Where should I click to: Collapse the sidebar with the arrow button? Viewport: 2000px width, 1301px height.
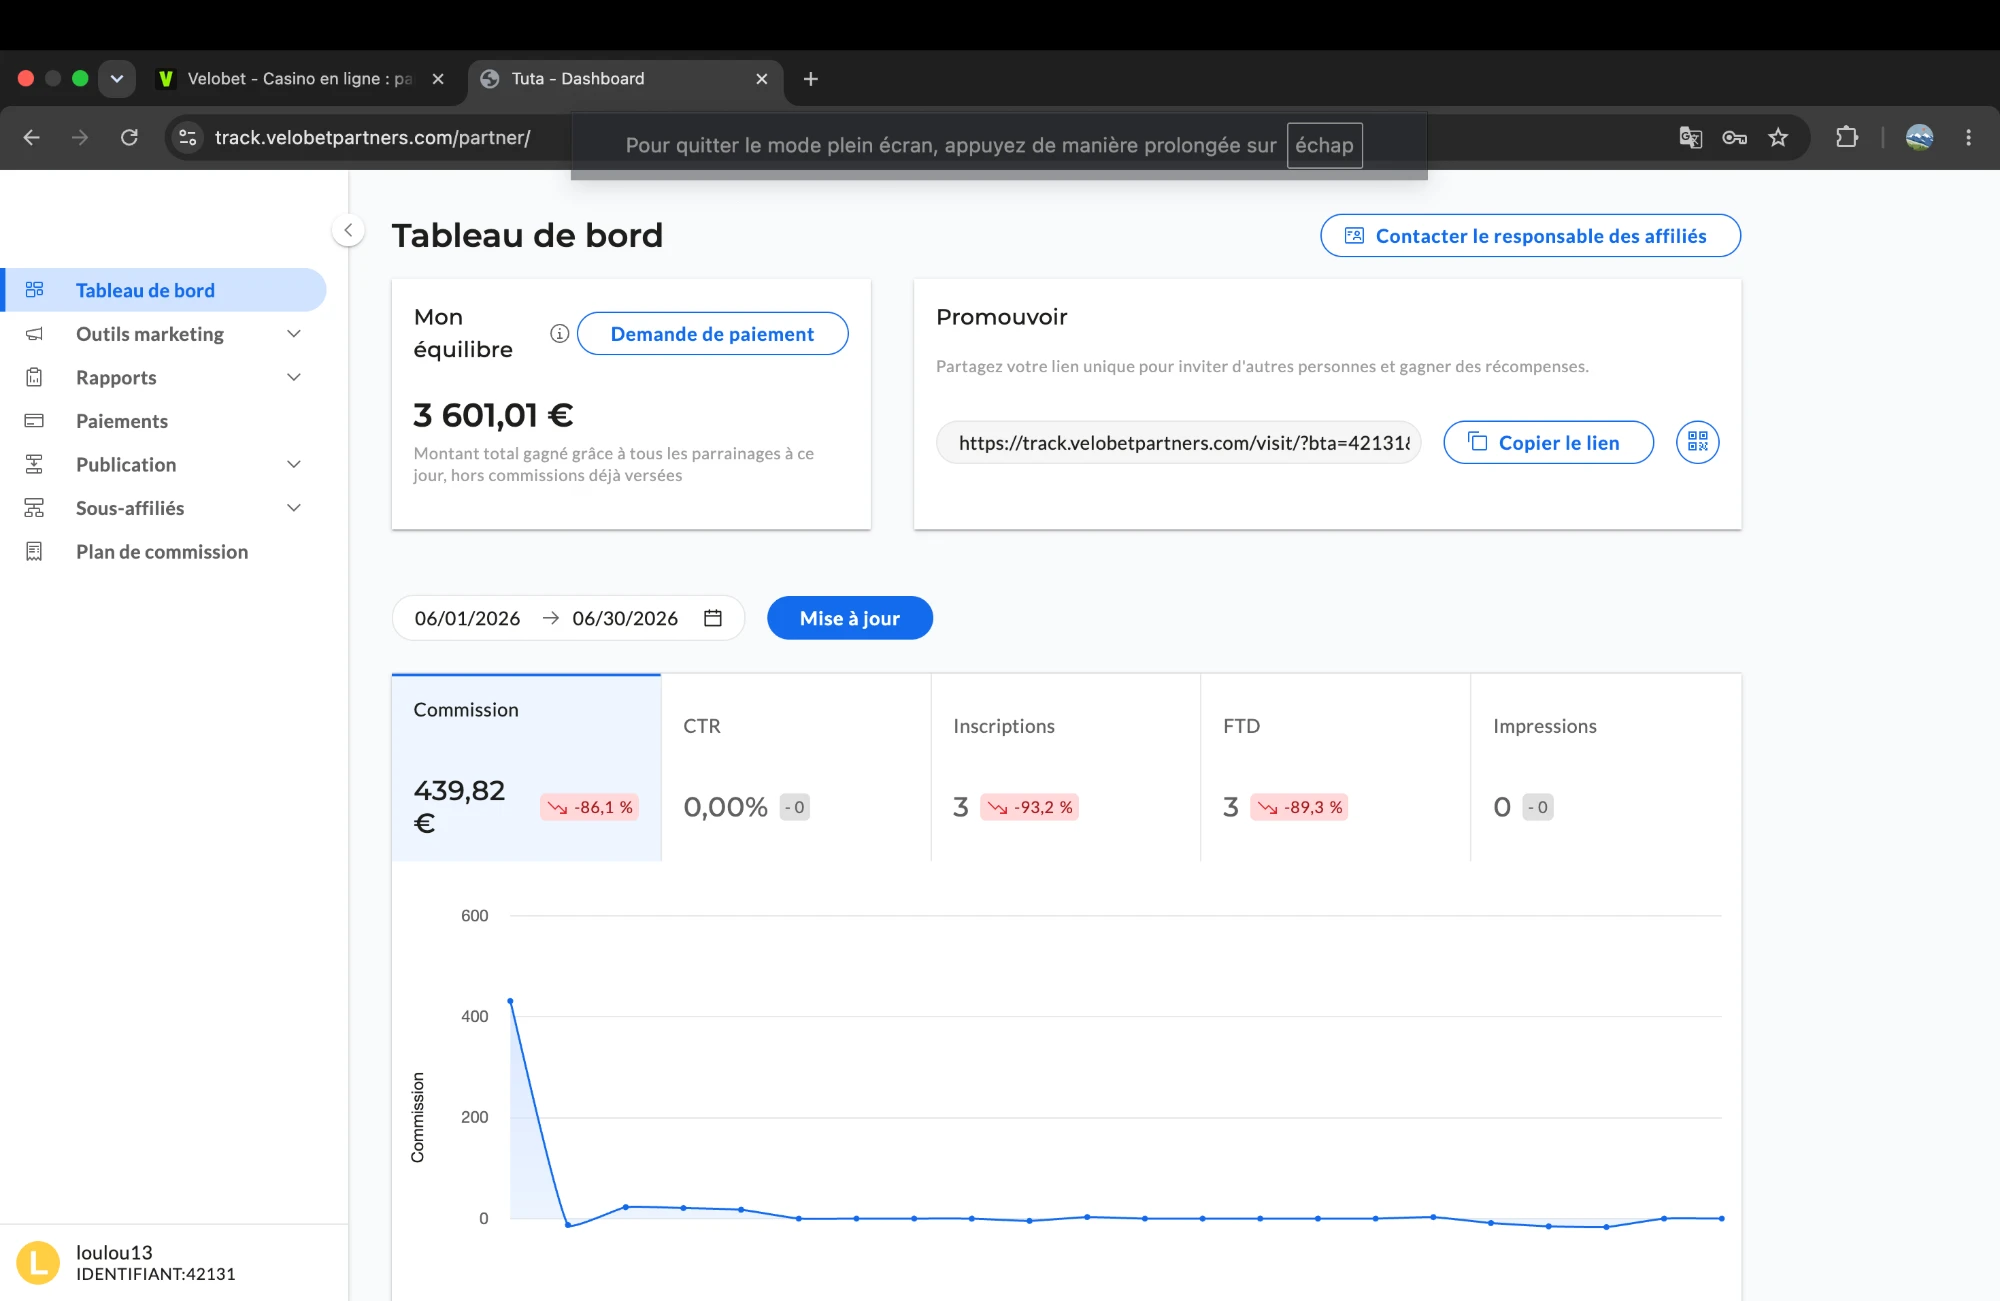click(x=348, y=231)
